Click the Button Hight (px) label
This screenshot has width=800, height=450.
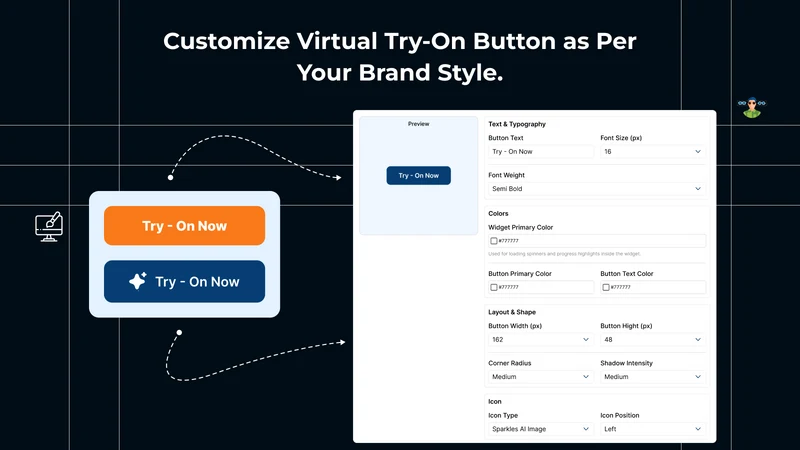(626, 326)
